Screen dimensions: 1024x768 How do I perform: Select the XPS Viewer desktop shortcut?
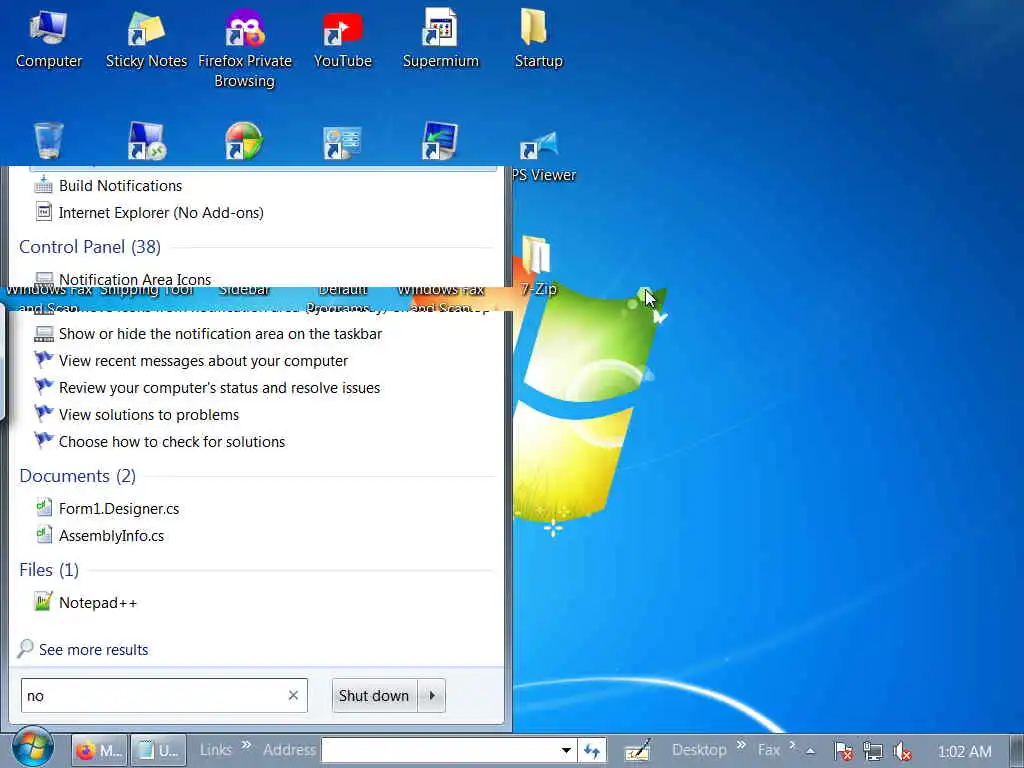[541, 157]
